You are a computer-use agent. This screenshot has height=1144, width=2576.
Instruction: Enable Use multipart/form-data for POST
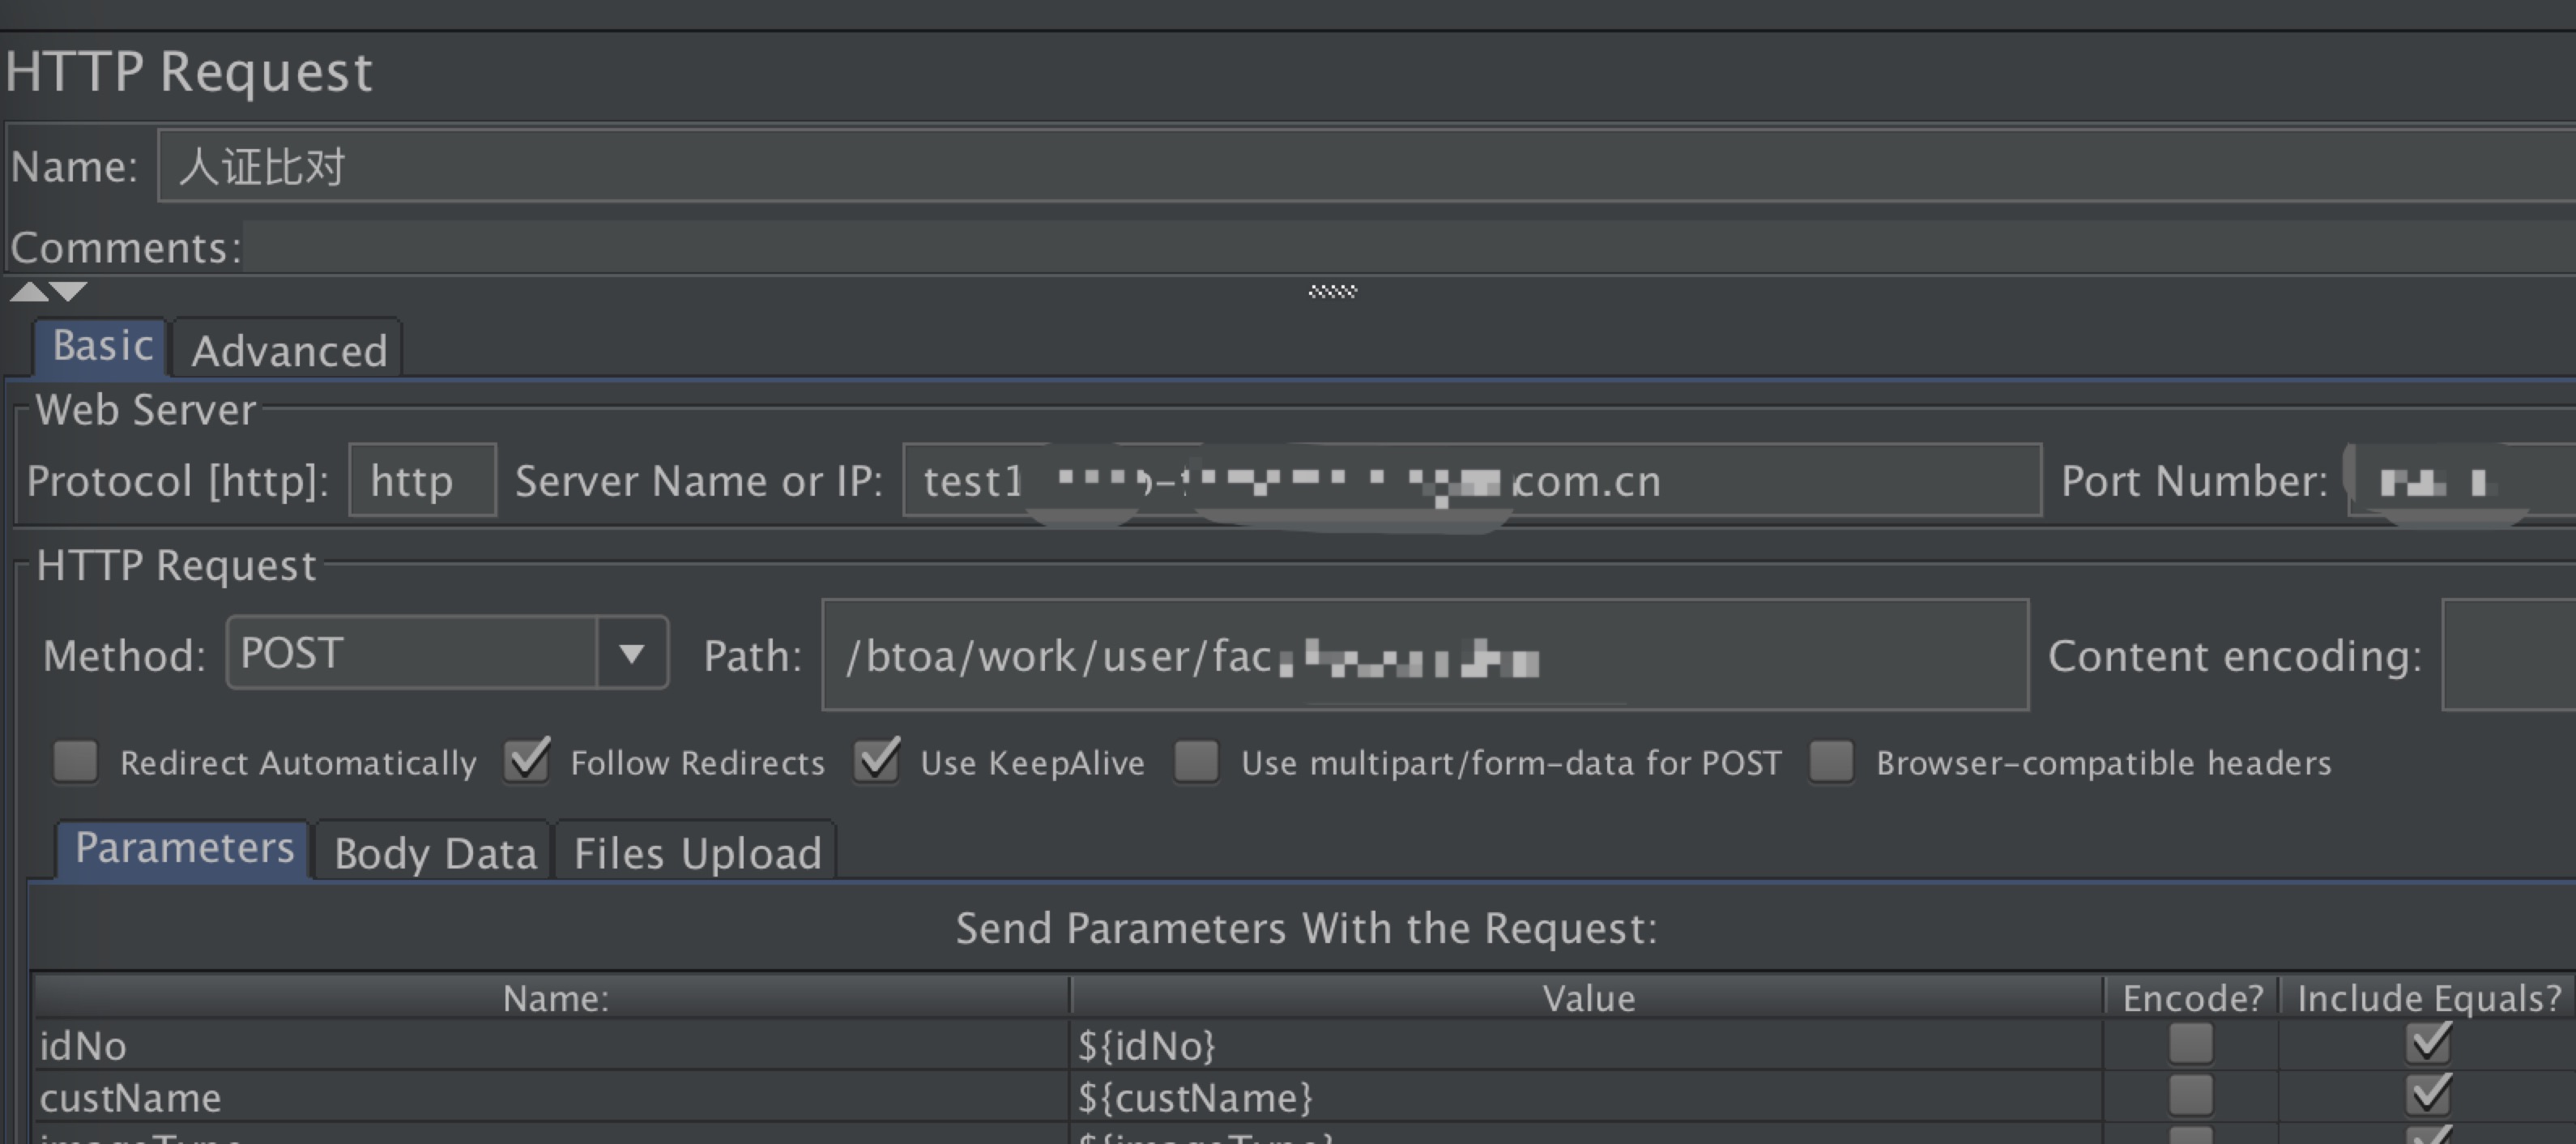(1196, 762)
